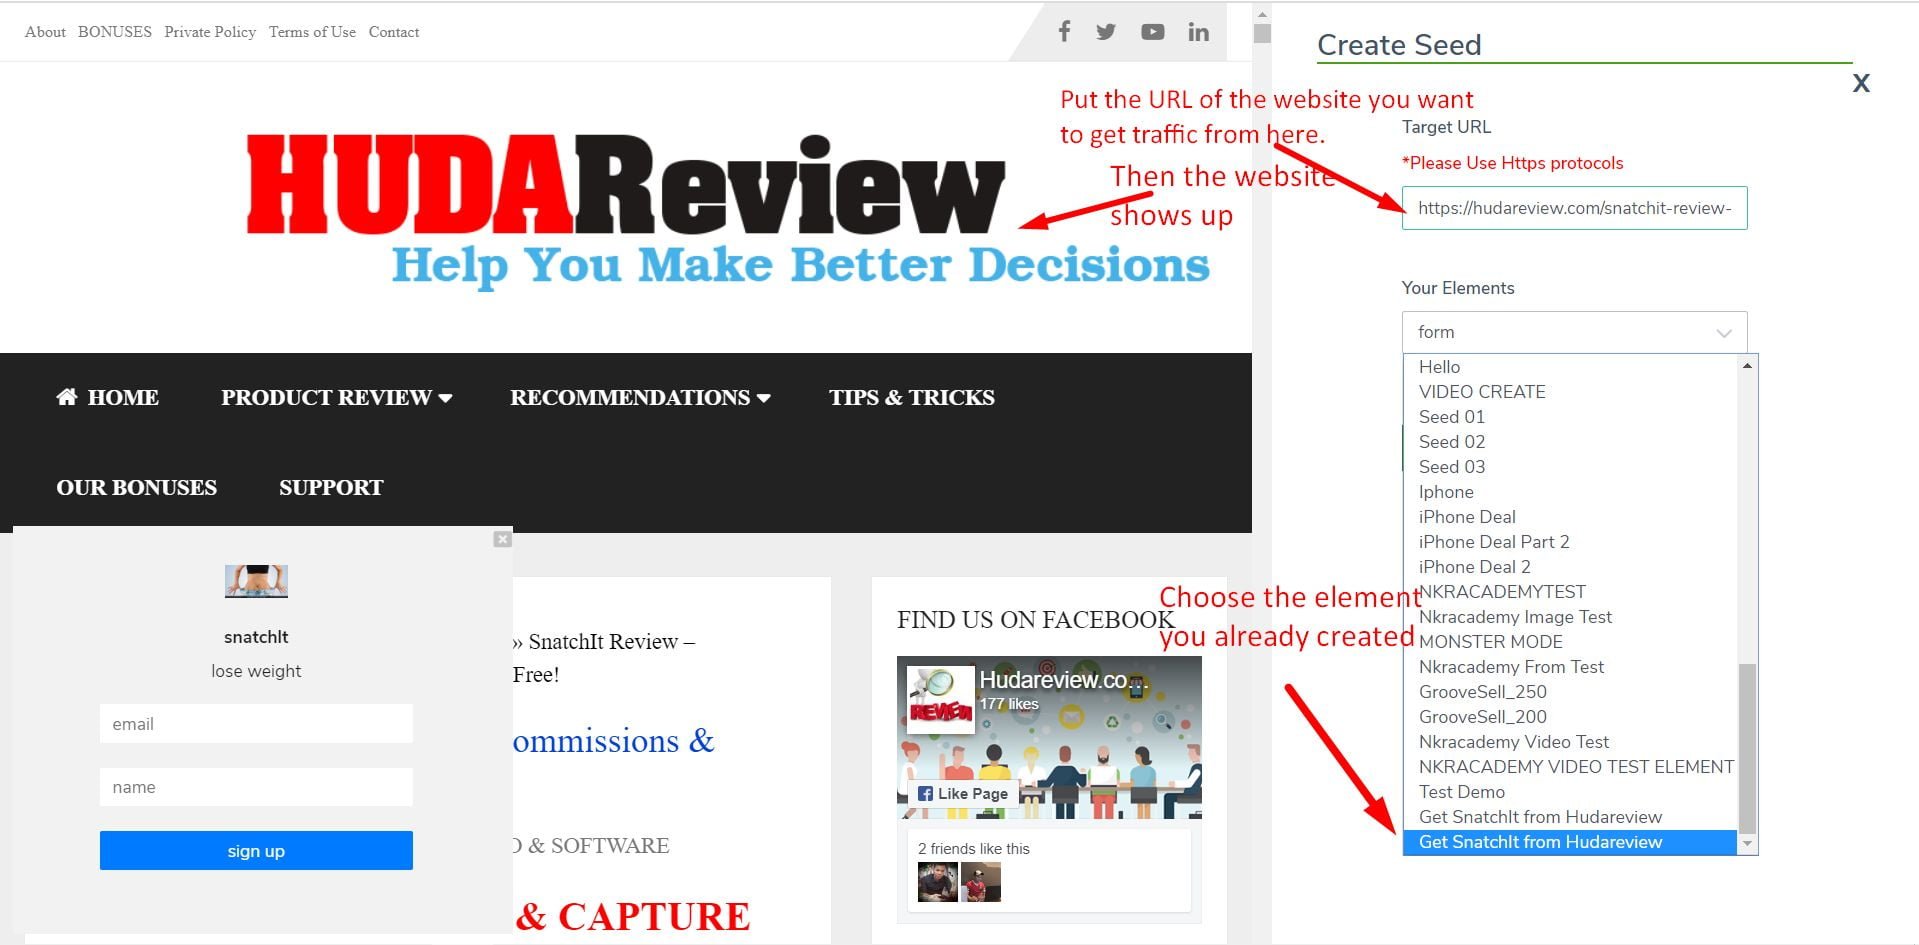Select the unhighlighted 'Get SnatchIt from Hudareview' option

tap(1570, 817)
